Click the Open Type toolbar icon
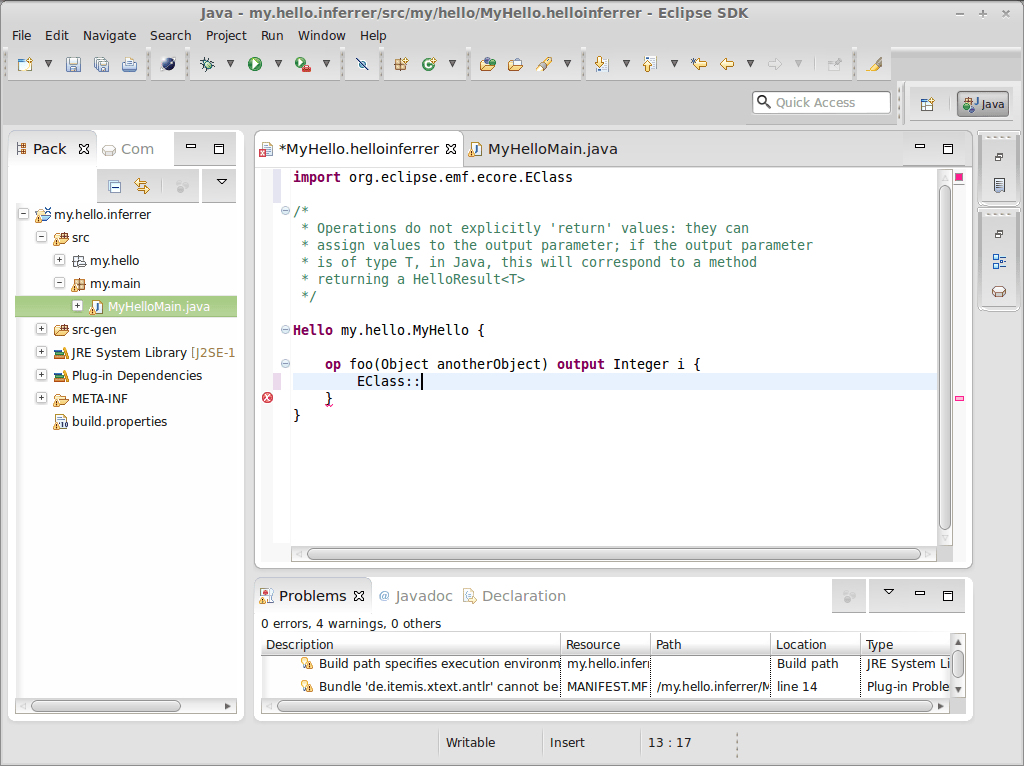The height and width of the screenshot is (766, 1024). 488,64
